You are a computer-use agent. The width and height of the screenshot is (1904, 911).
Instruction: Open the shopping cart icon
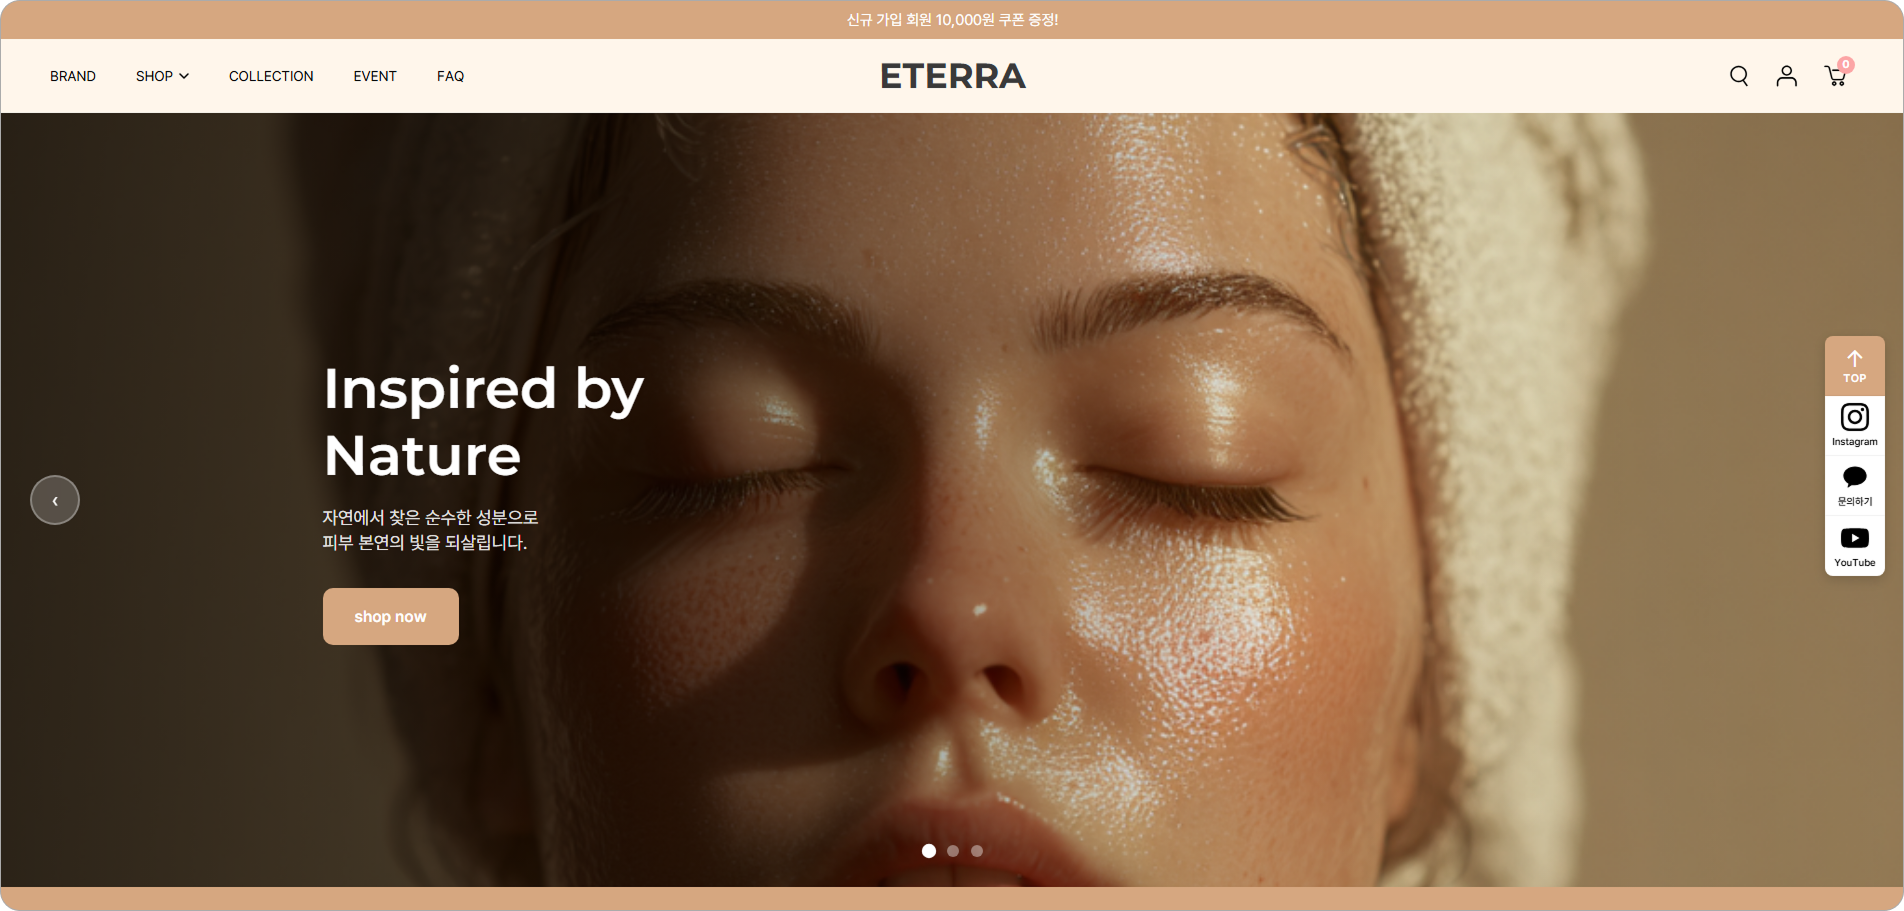(x=1835, y=77)
